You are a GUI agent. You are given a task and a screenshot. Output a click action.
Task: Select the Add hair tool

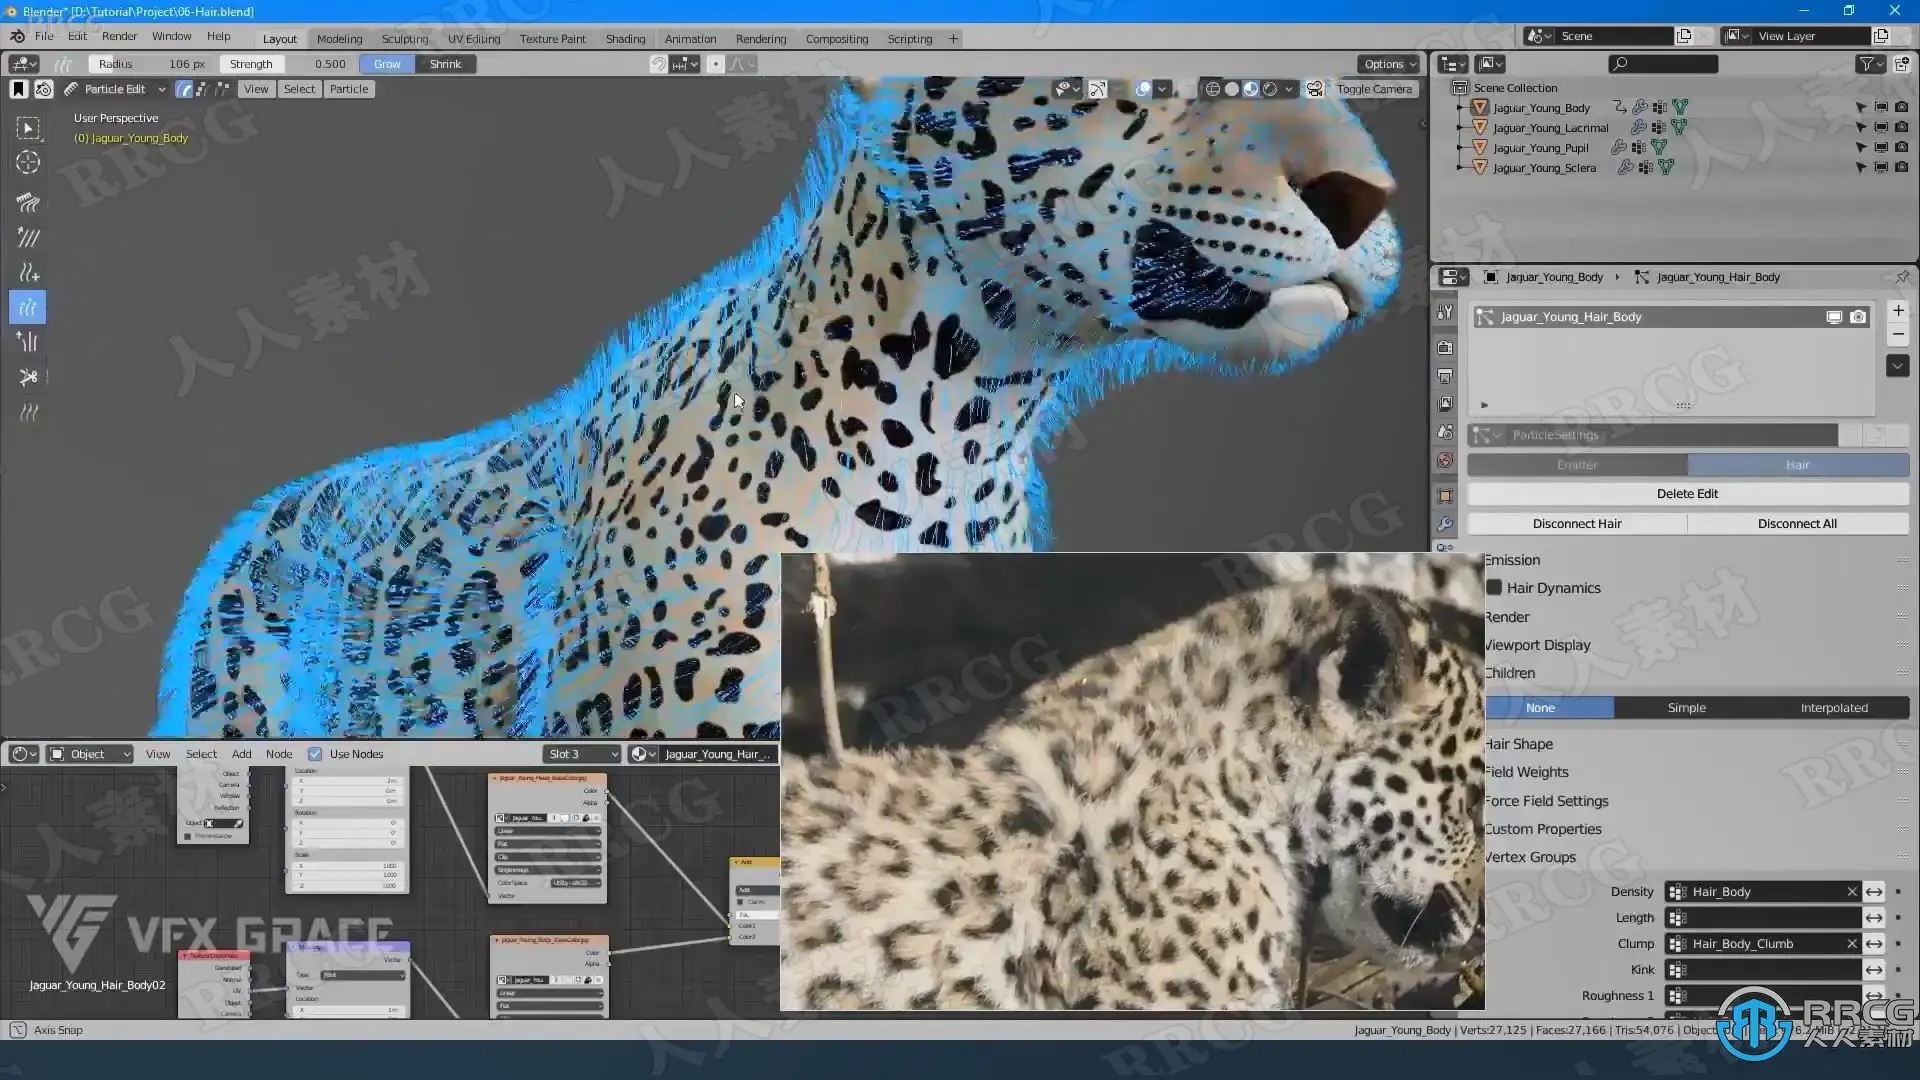click(28, 273)
